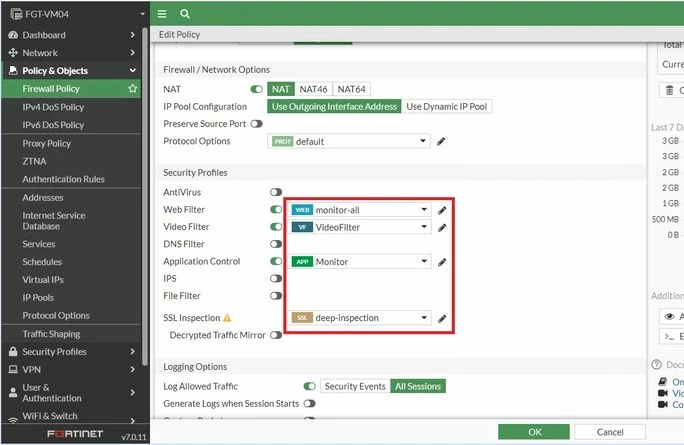Enable the File Filter toggle

point(276,296)
